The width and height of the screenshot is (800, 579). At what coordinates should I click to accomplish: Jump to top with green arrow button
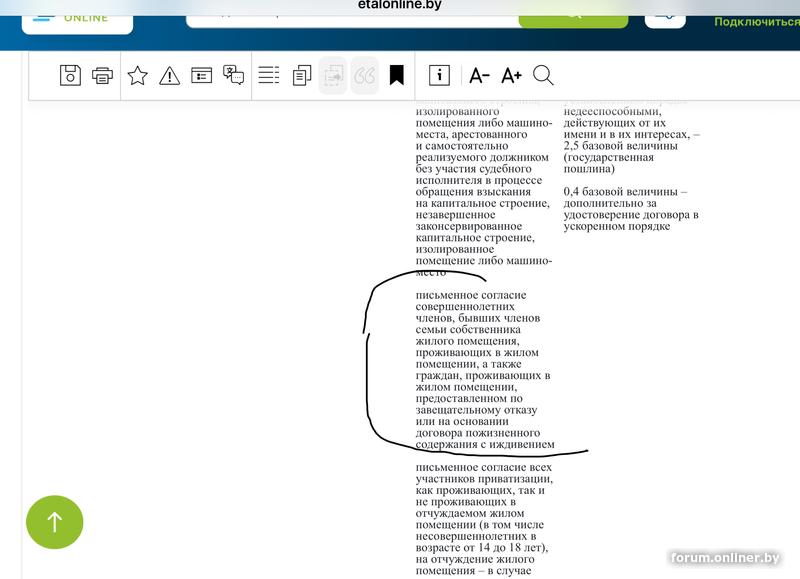tap(55, 522)
